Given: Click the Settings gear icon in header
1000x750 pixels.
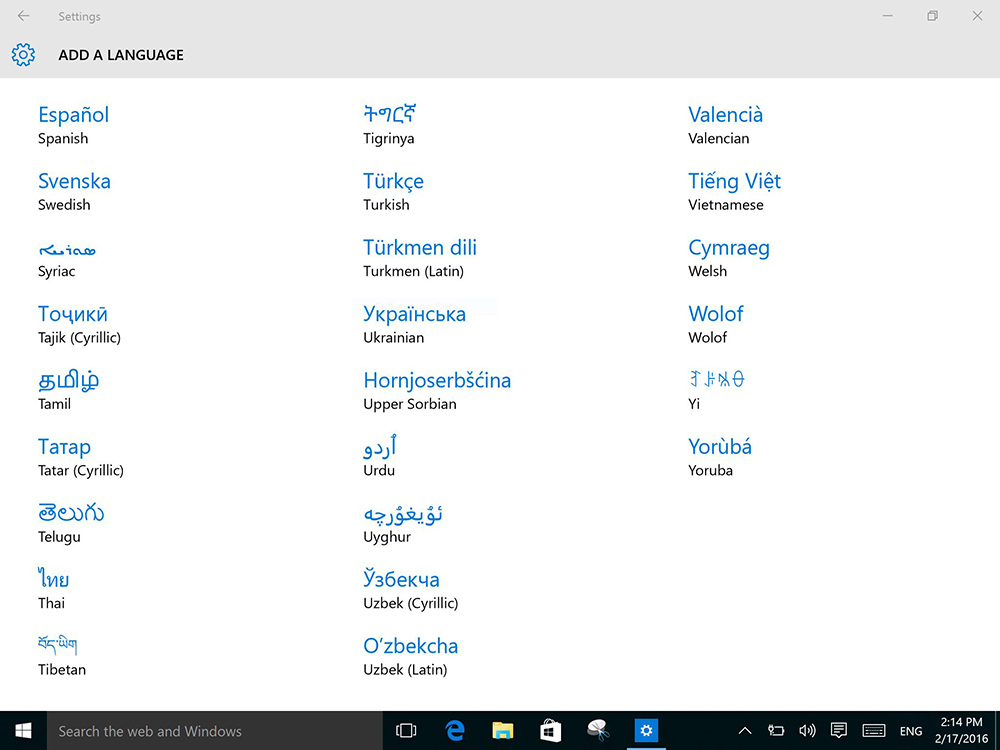Looking at the screenshot, I should point(24,55).
